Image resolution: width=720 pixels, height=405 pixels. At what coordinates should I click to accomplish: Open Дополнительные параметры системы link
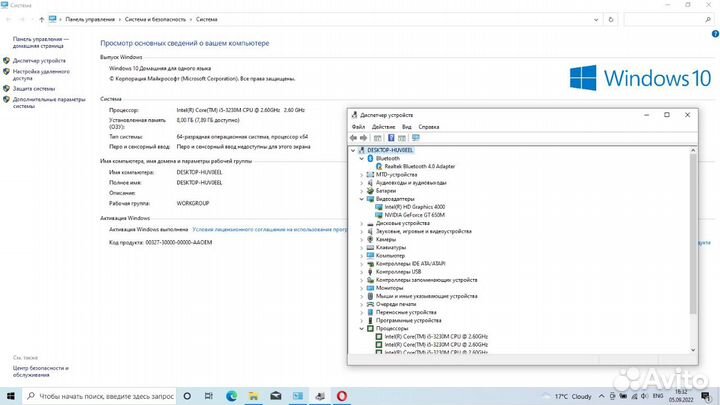pos(49,102)
